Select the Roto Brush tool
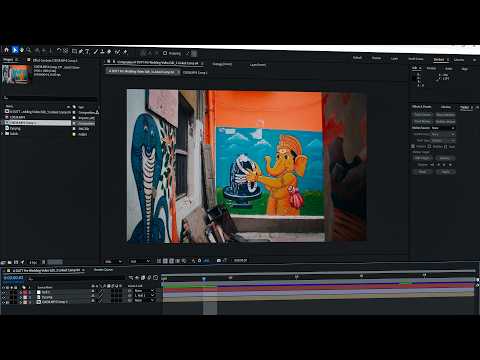Viewport: 480px width, 360px height. pyautogui.click(x=117, y=52)
